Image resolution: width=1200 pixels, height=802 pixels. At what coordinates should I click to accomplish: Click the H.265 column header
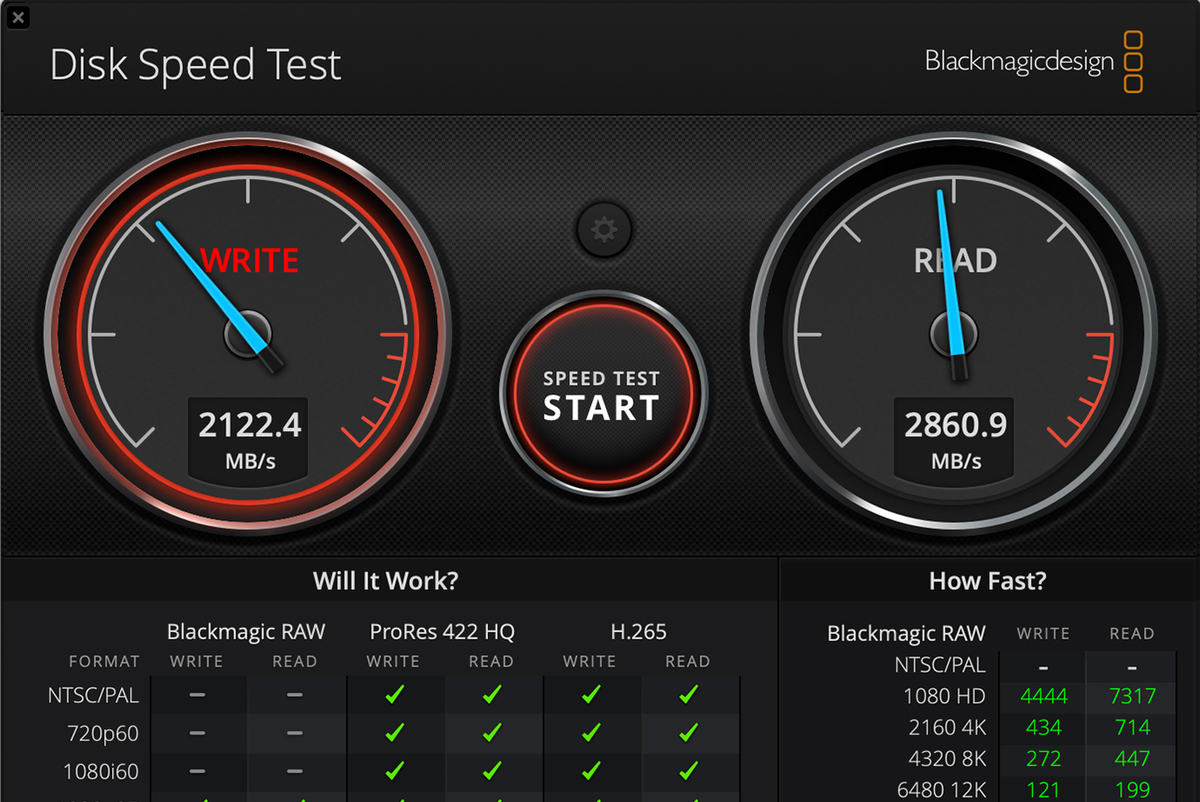coord(638,632)
